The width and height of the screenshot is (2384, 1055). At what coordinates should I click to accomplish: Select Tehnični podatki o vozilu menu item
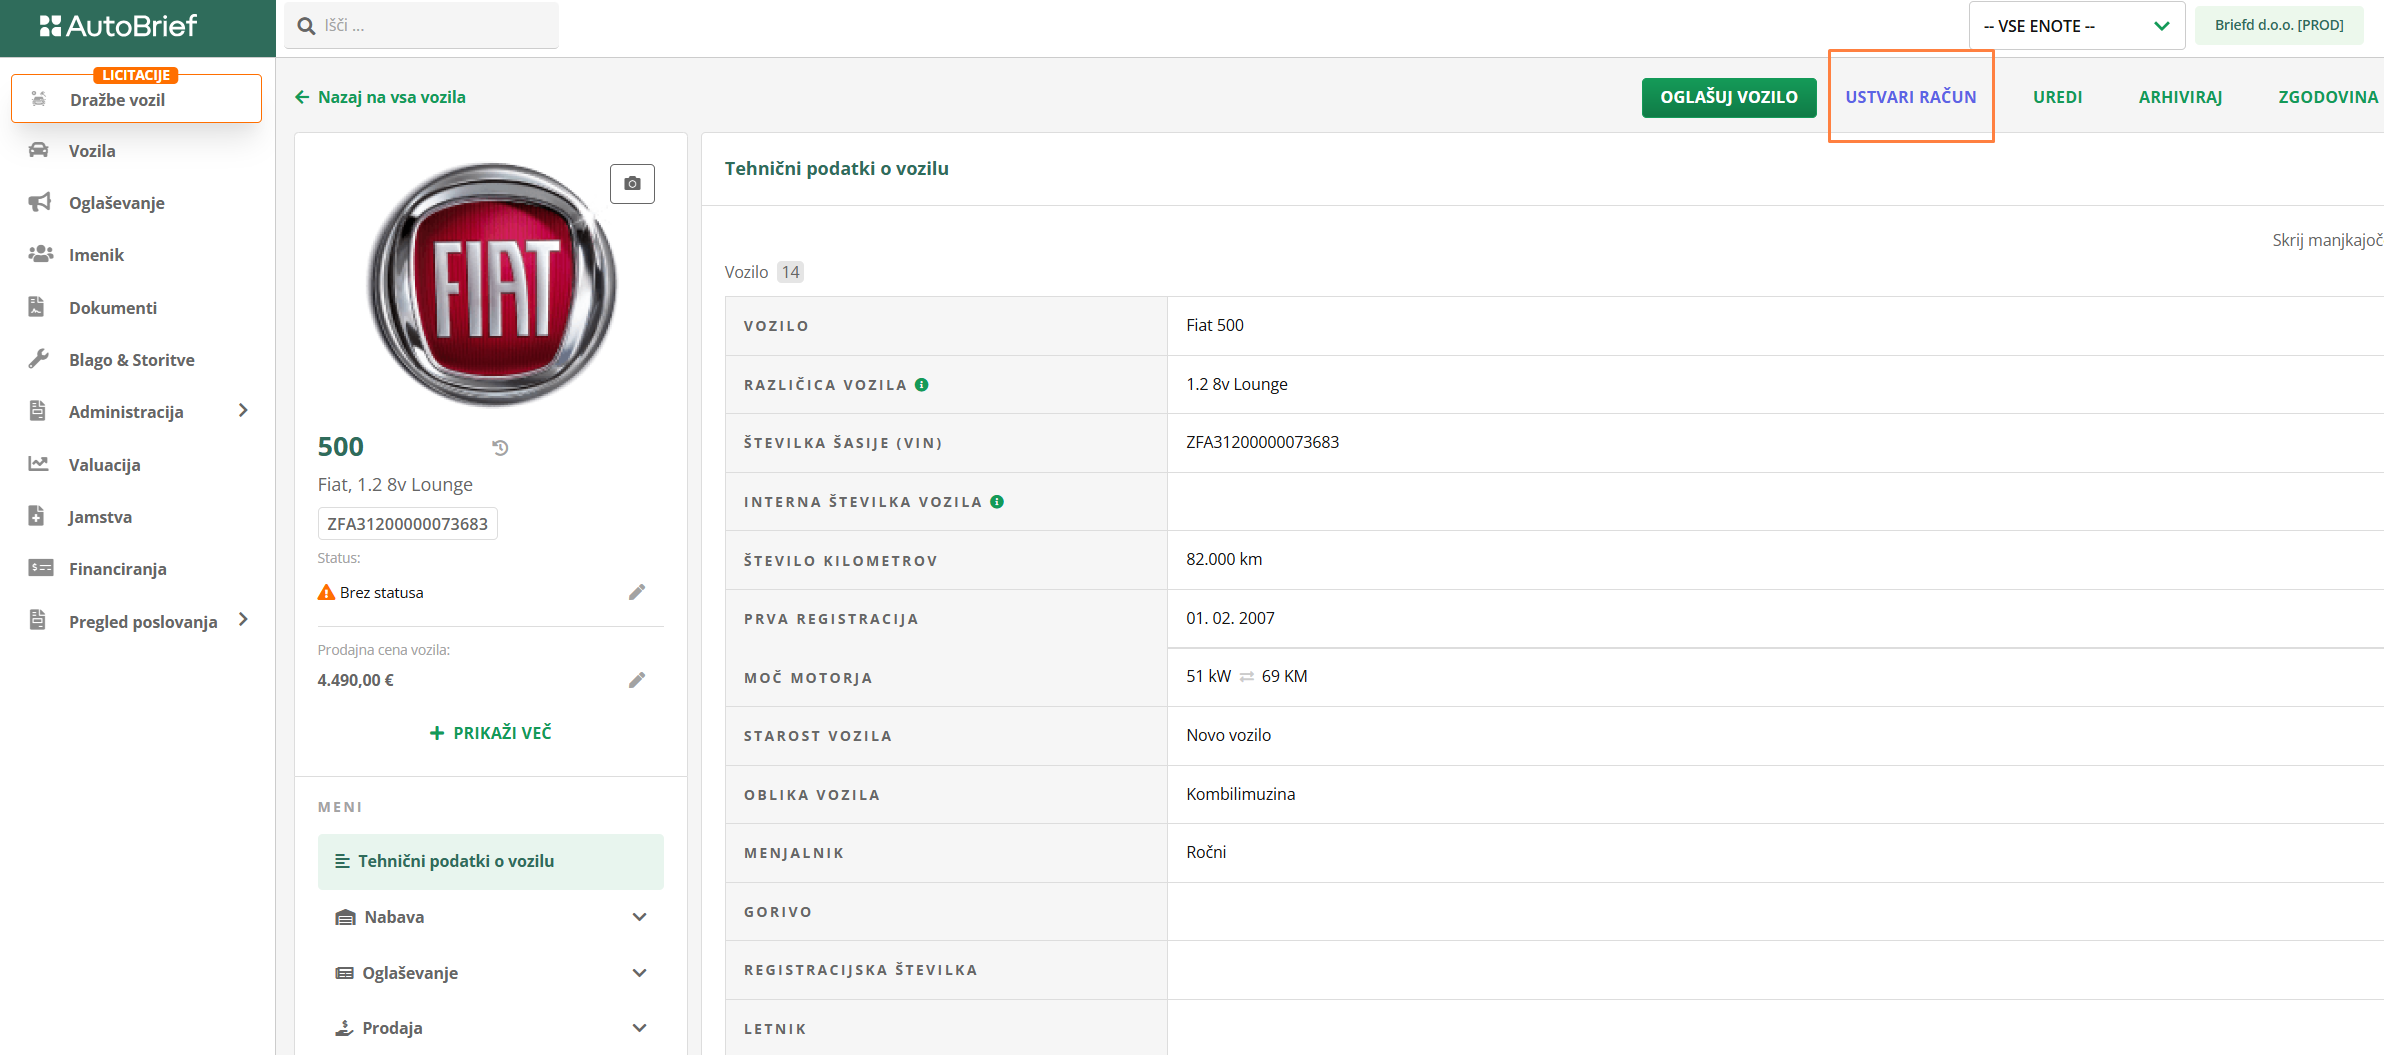[490, 861]
